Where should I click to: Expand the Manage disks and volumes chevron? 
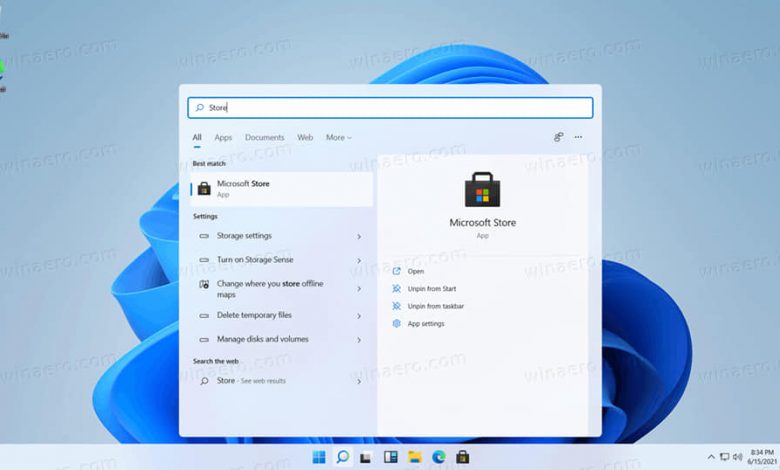click(359, 340)
